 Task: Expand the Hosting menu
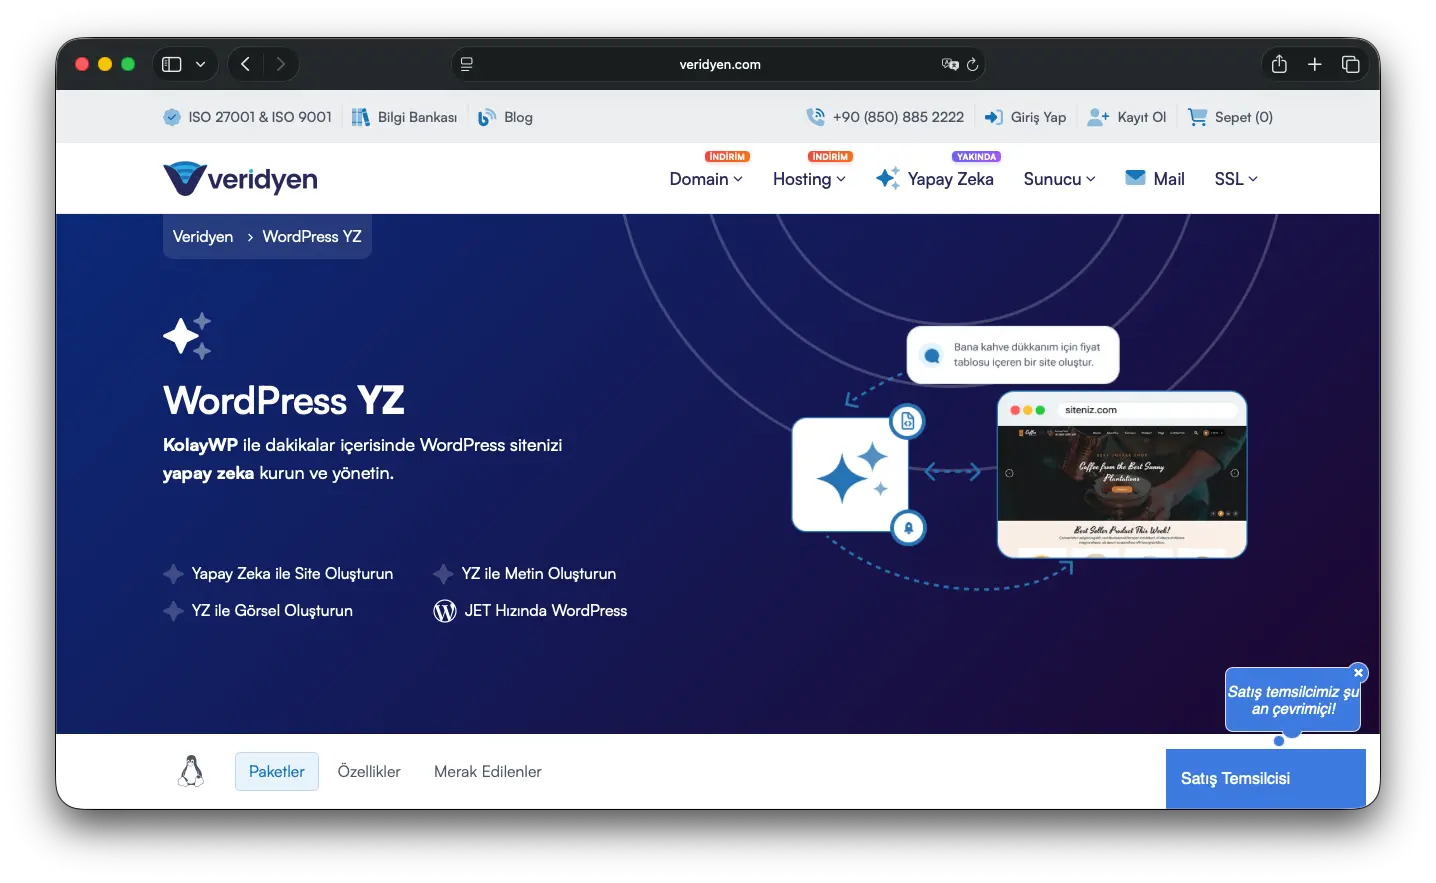click(x=809, y=179)
